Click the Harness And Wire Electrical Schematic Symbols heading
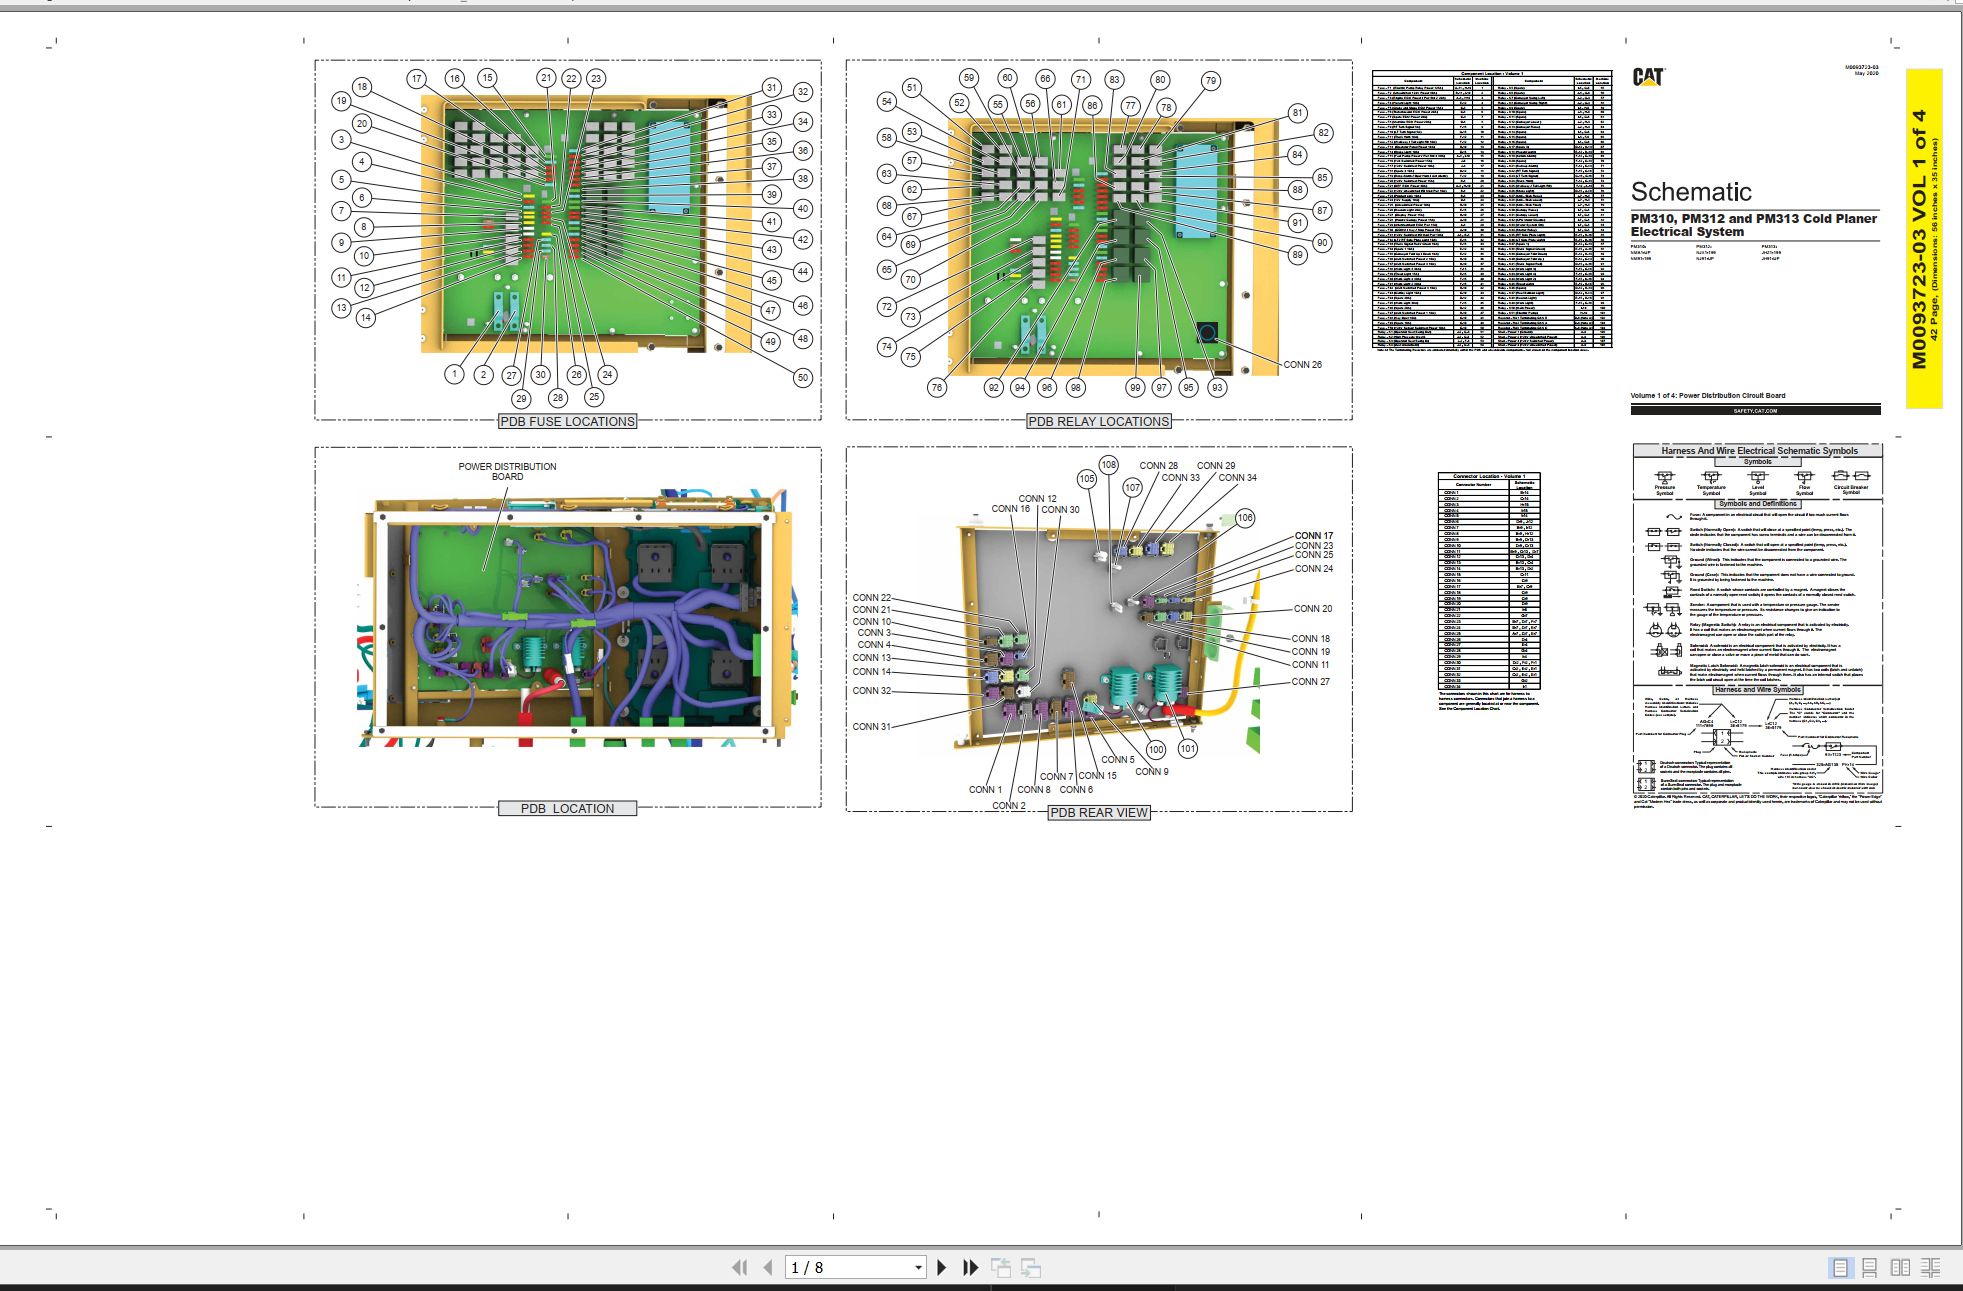The width and height of the screenshot is (1963, 1291). 1758,451
